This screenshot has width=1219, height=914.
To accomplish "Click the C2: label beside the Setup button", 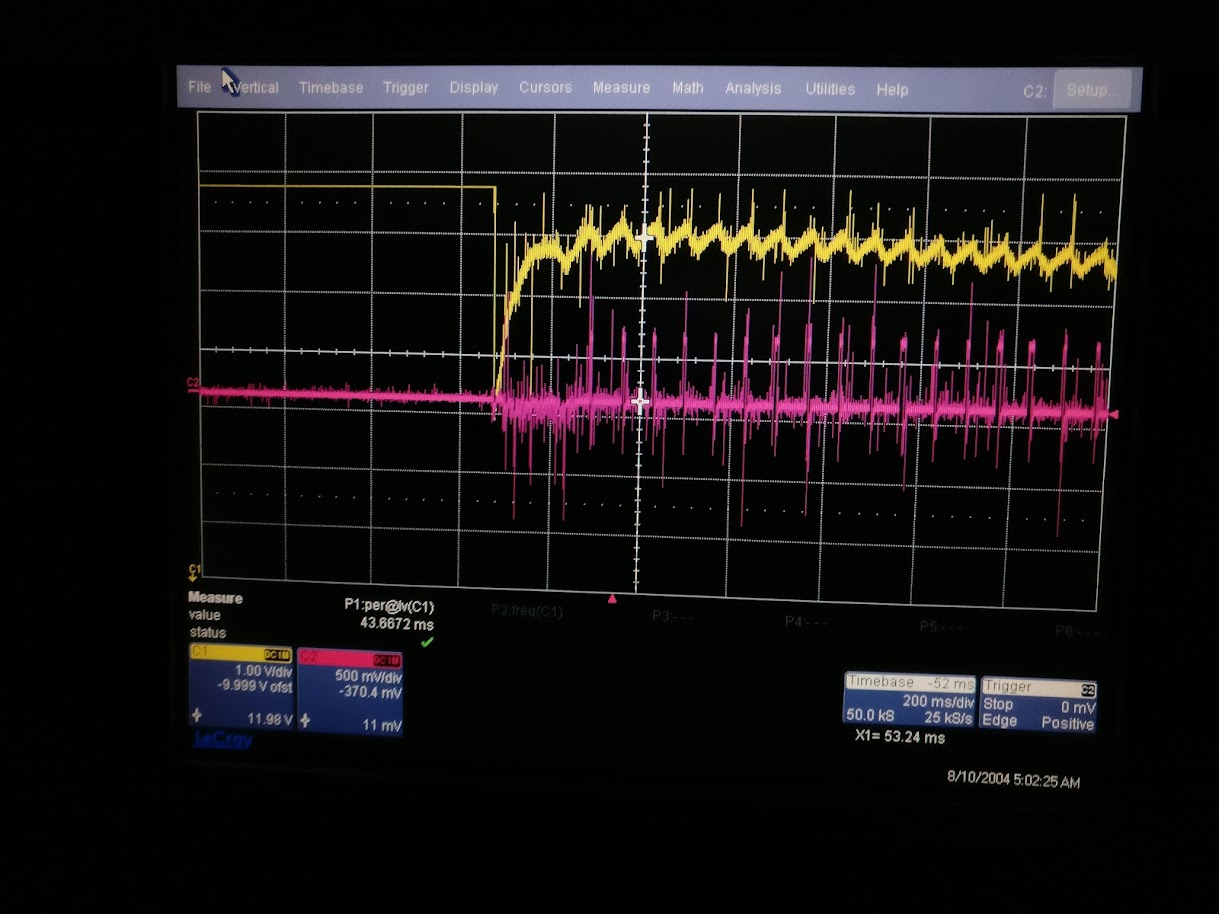I will click(1034, 92).
